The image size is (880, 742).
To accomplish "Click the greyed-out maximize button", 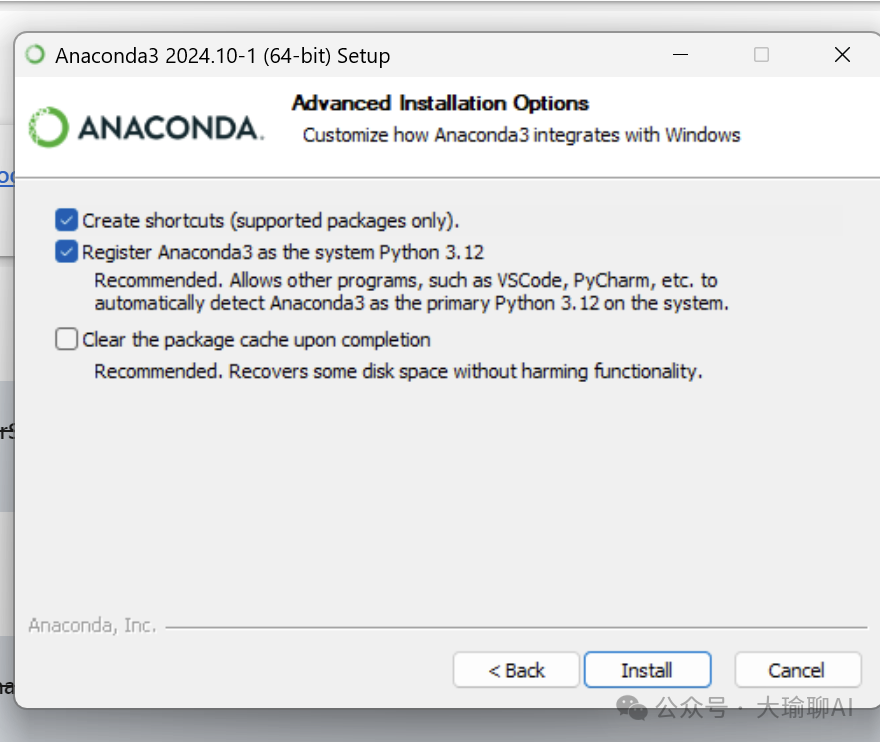I will click(x=761, y=55).
